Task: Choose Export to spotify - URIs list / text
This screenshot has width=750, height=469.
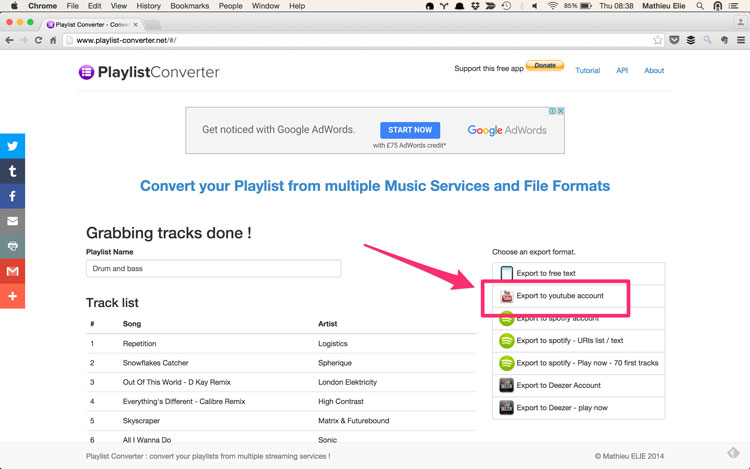Action: [578, 341]
